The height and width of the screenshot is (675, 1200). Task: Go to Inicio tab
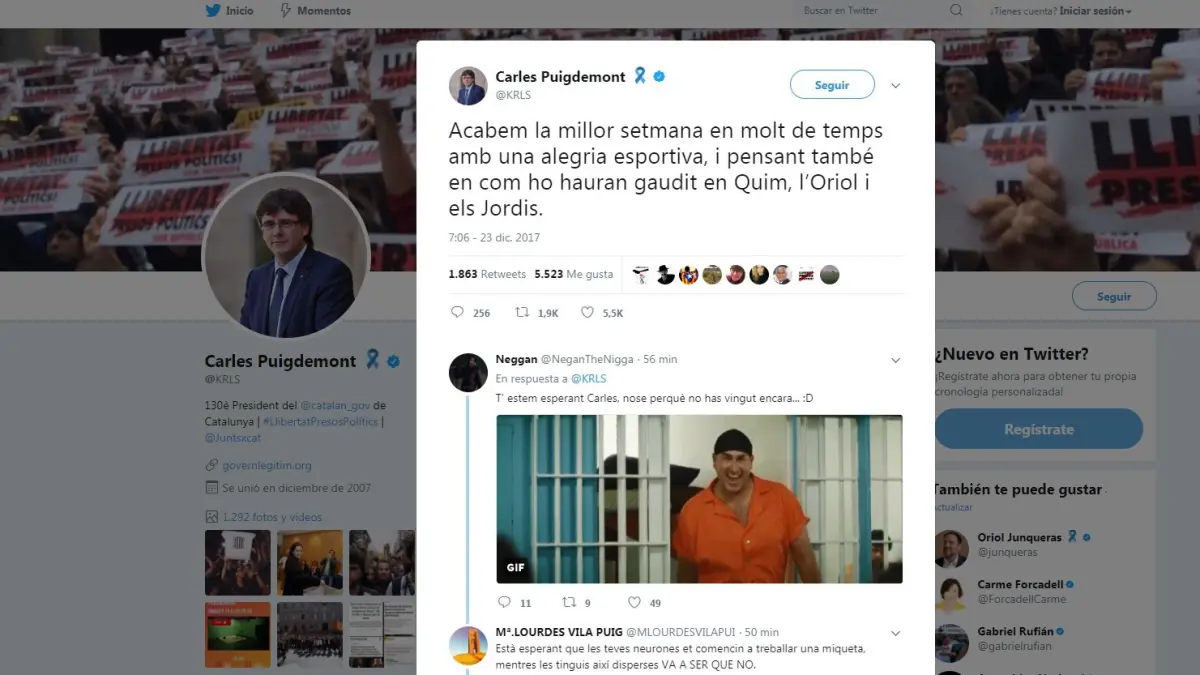click(229, 11)
